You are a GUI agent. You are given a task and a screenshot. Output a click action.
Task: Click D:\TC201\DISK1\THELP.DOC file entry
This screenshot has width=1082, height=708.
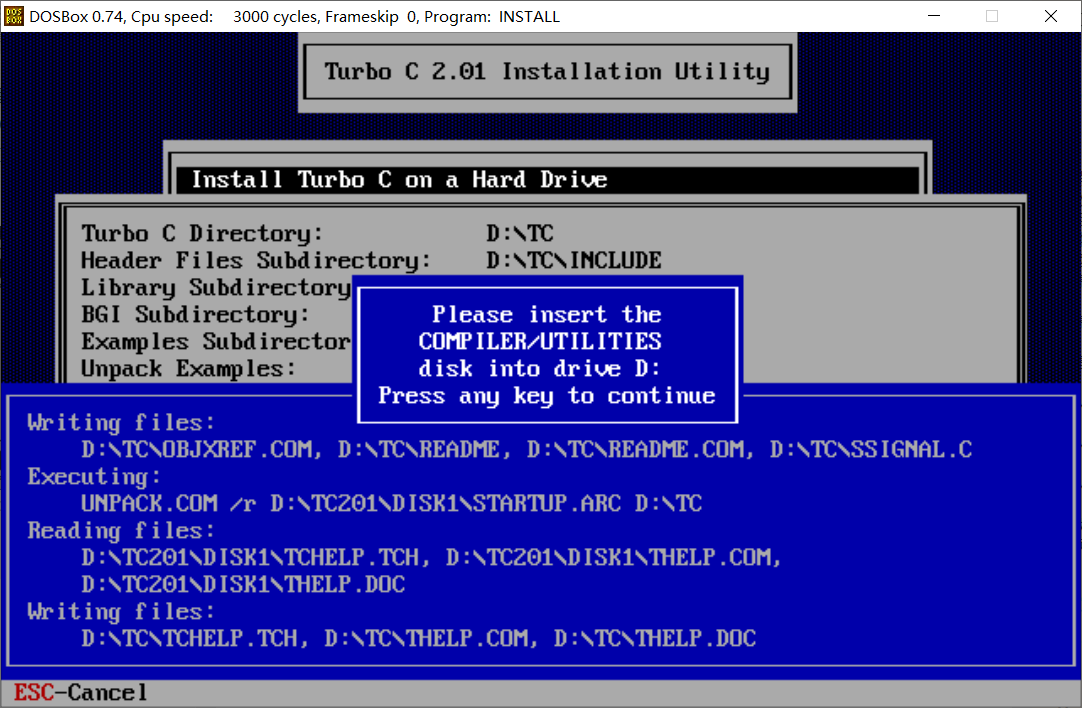(243, 584)
